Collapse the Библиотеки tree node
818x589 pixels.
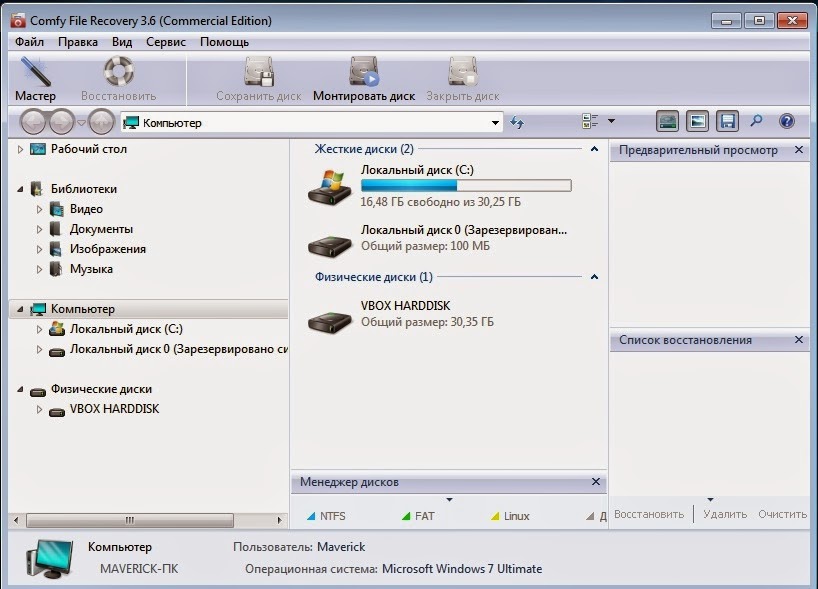pyautogui.click(x=20, y=189)
